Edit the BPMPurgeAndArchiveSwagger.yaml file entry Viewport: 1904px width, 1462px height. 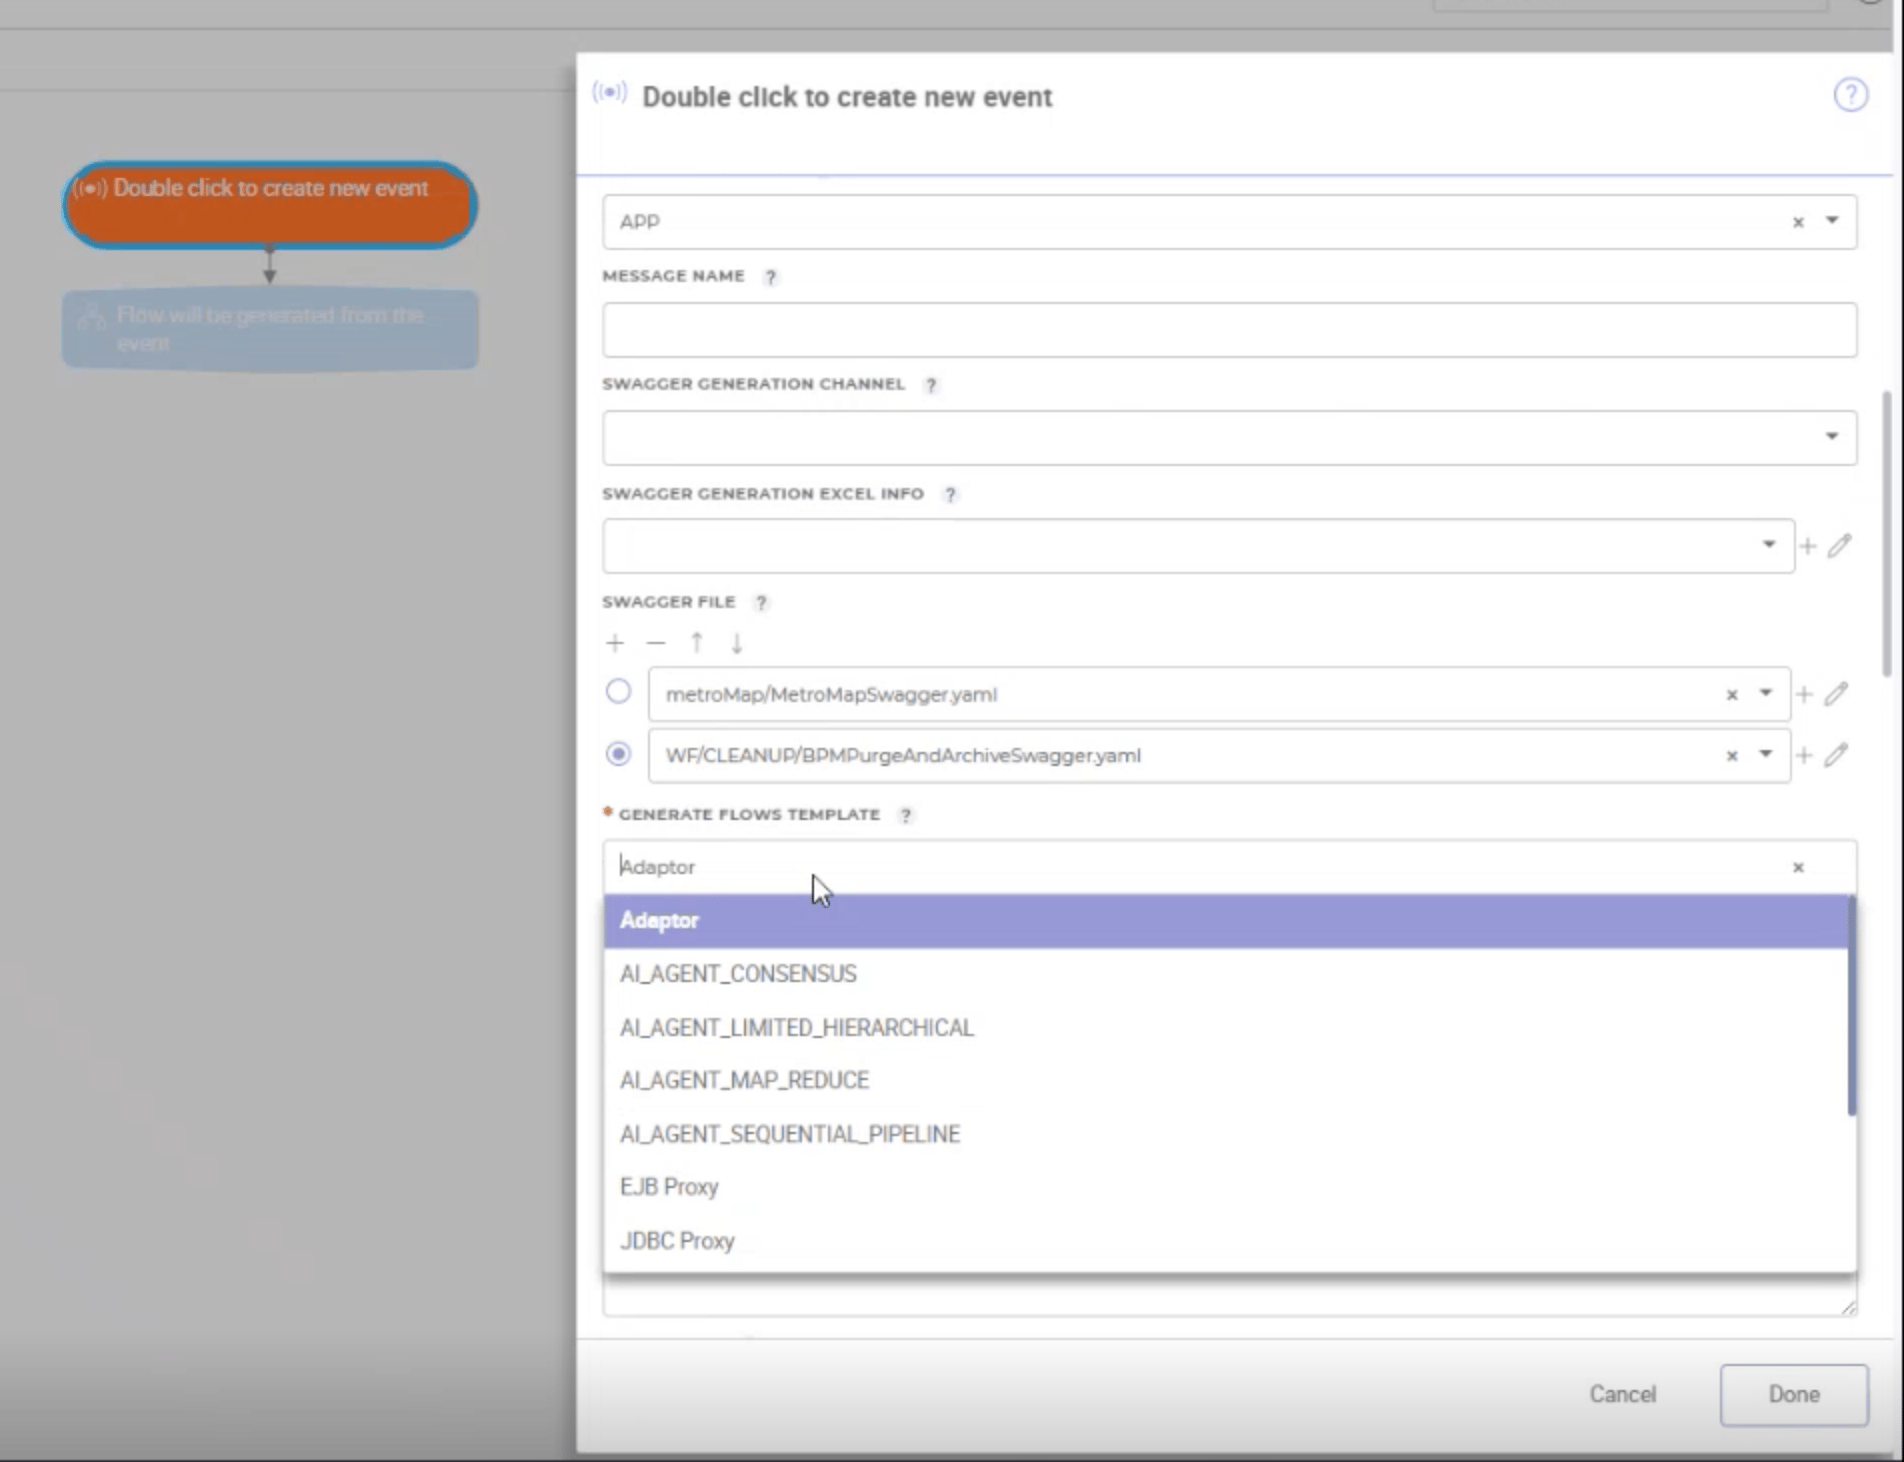[1836, 755]
